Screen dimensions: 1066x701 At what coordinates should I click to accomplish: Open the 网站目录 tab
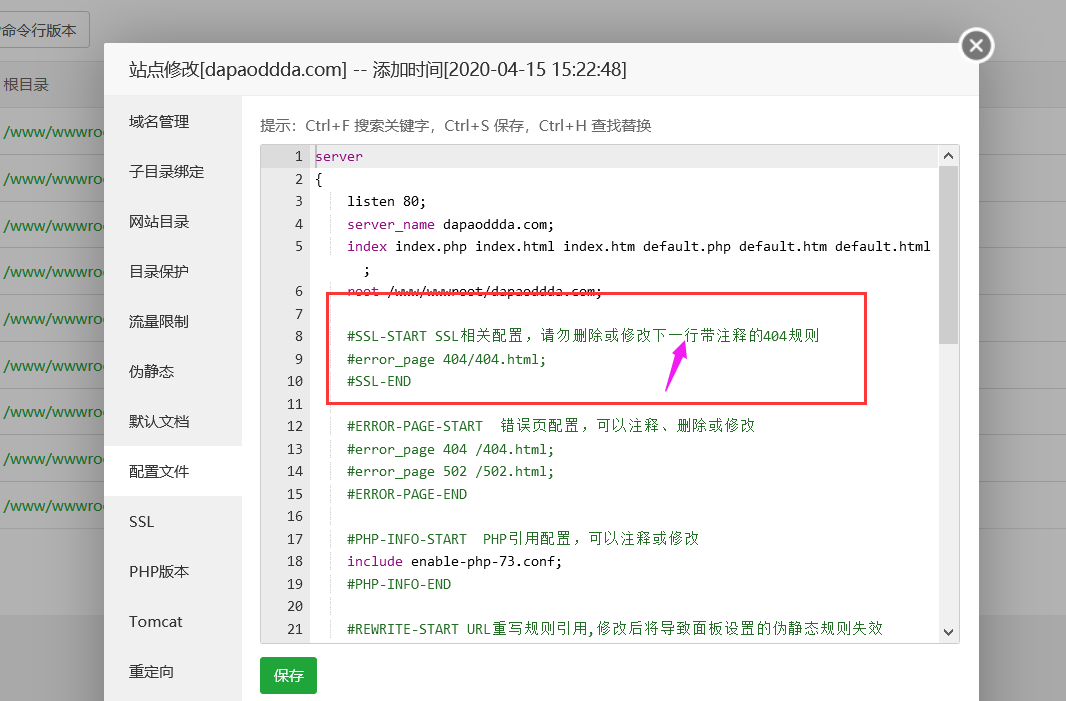(x=159, y=222)
